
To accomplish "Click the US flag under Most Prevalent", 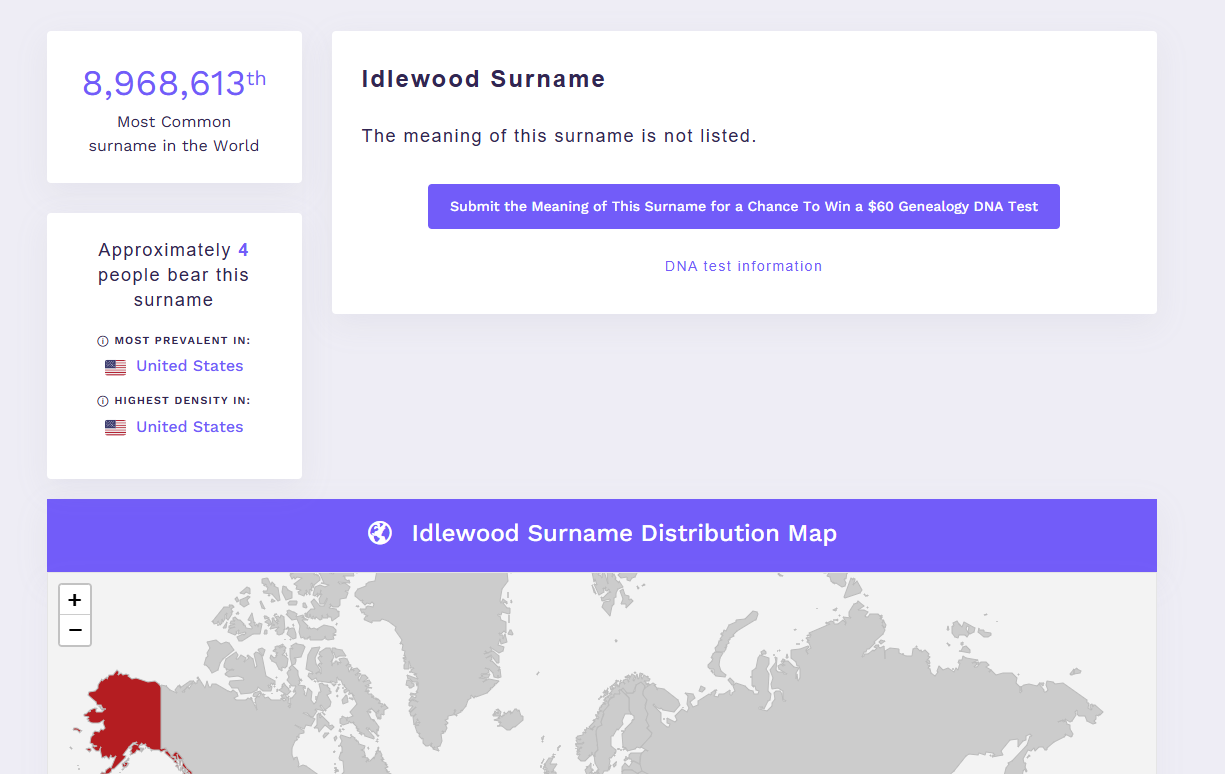I will (x=116, y=367).
